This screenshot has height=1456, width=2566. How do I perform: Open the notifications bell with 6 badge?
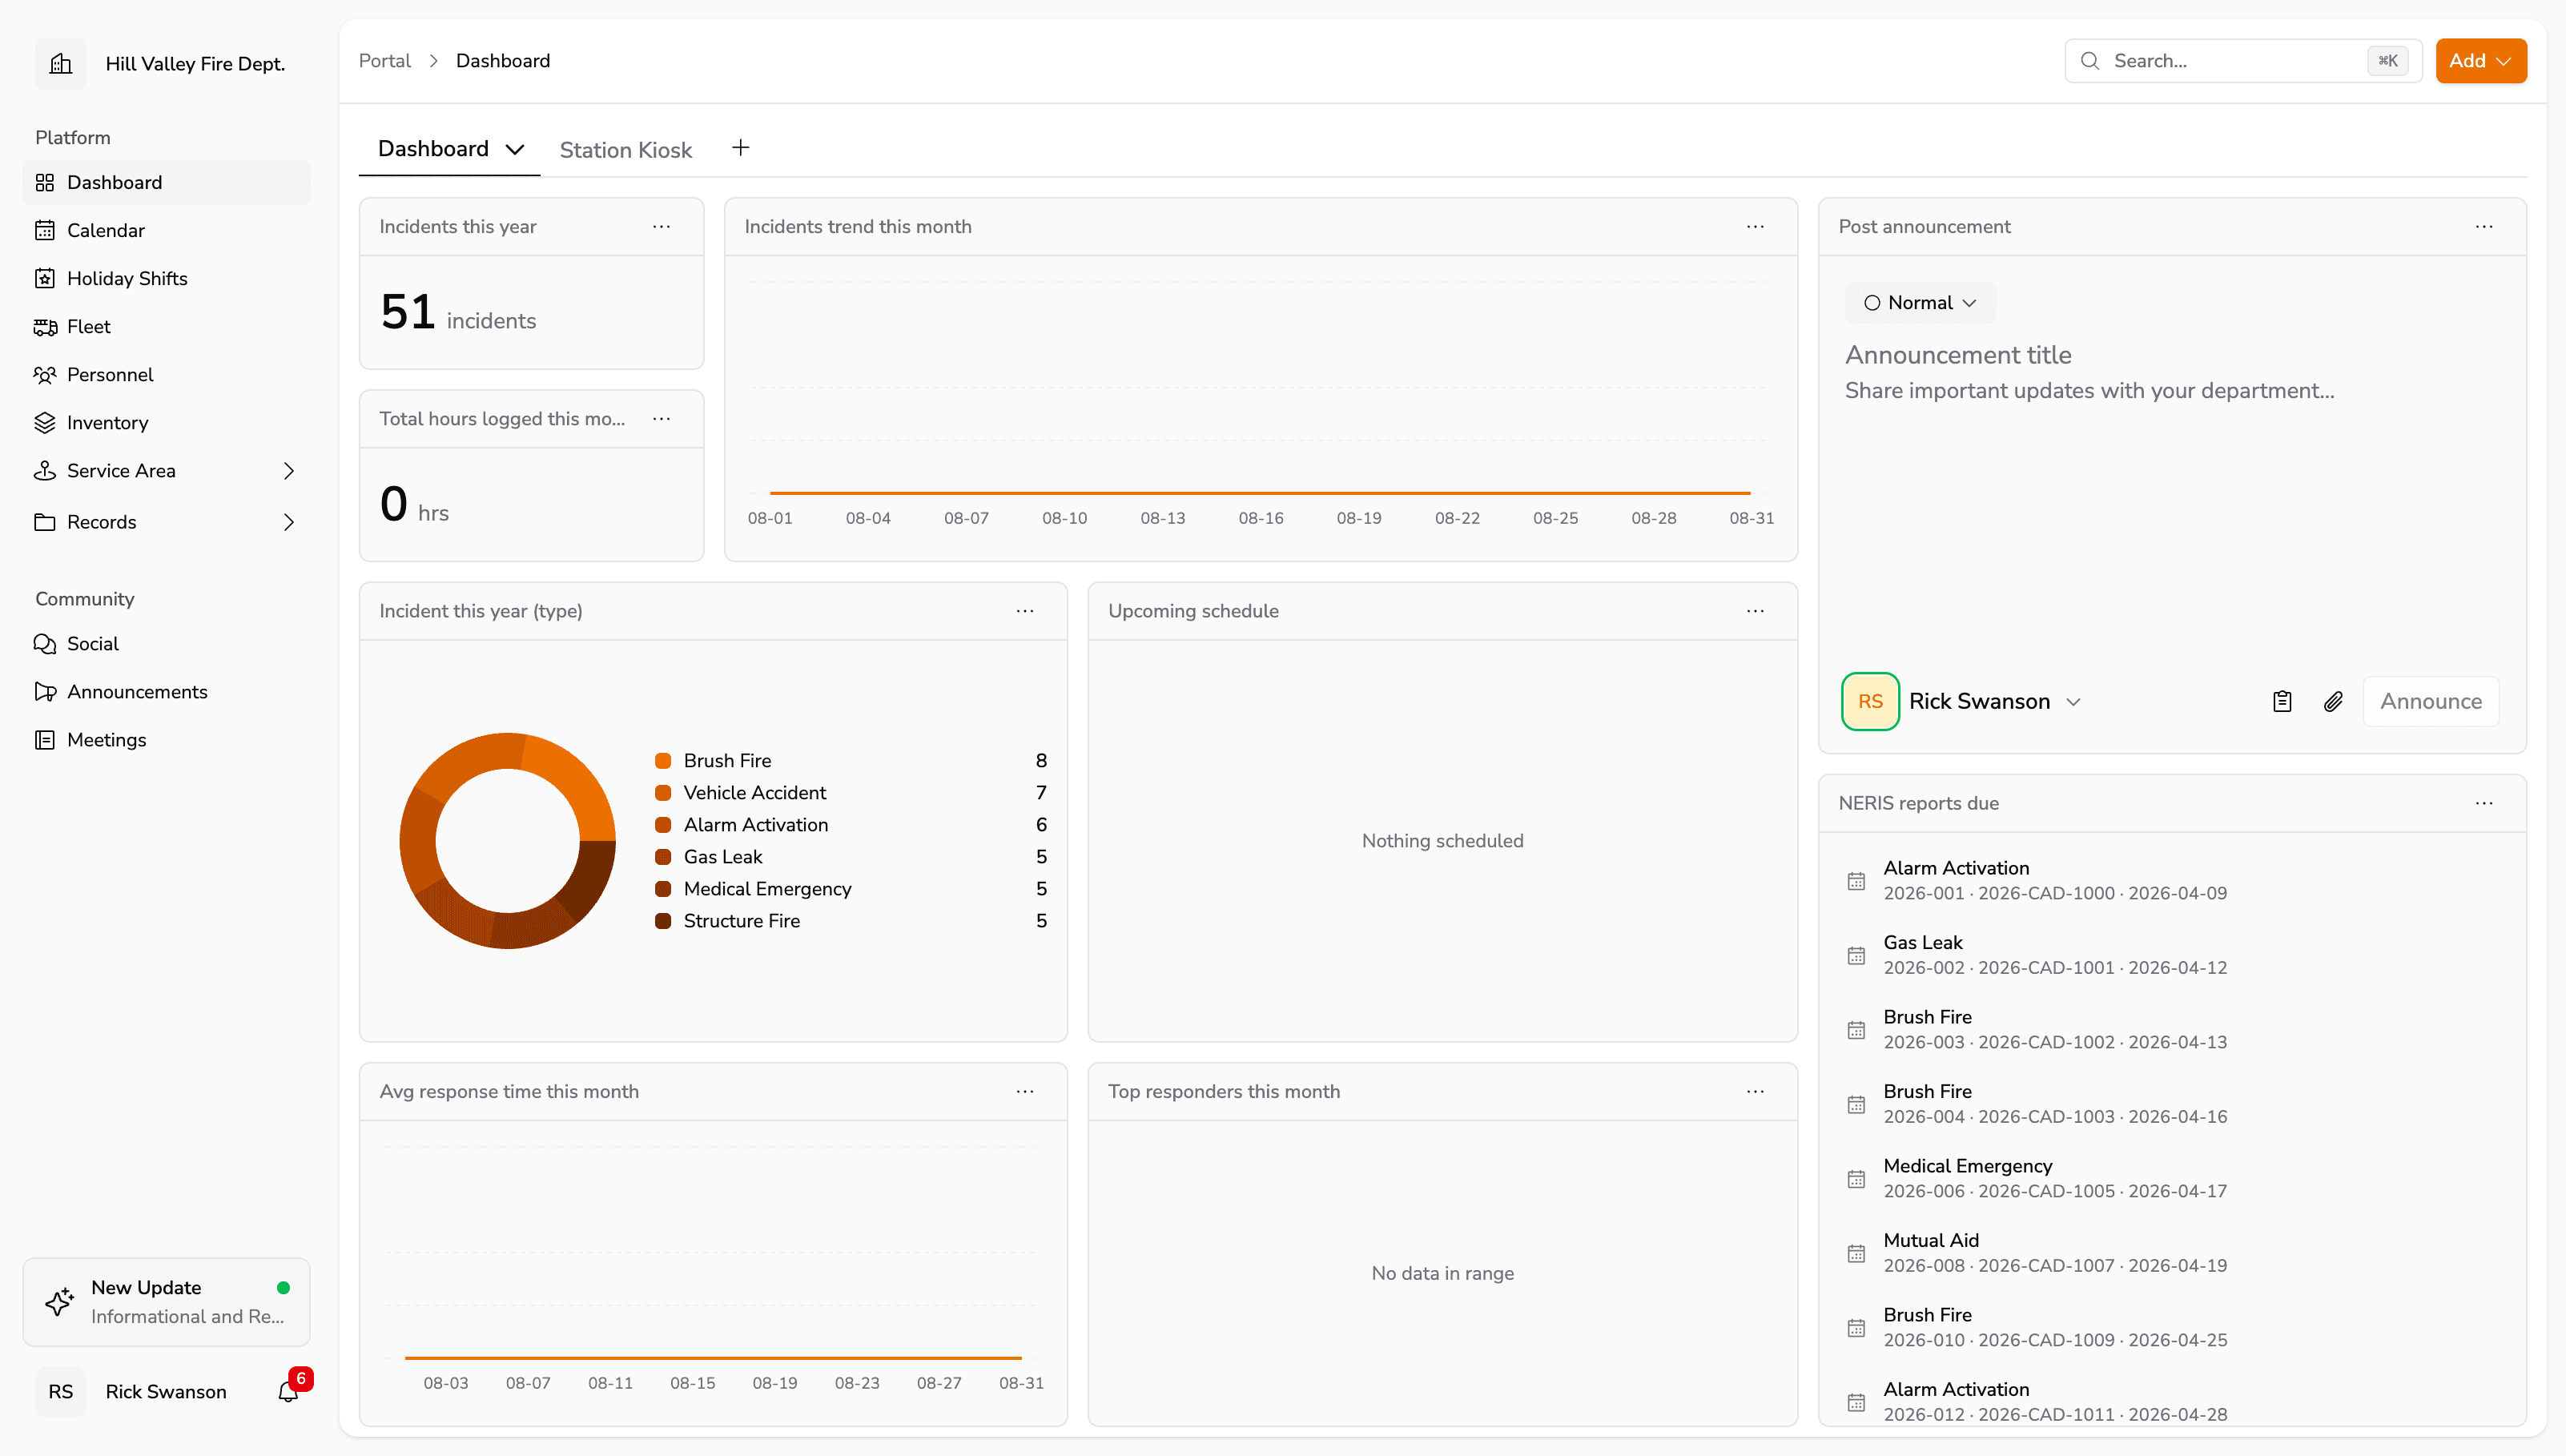(x=288, y=1391)
